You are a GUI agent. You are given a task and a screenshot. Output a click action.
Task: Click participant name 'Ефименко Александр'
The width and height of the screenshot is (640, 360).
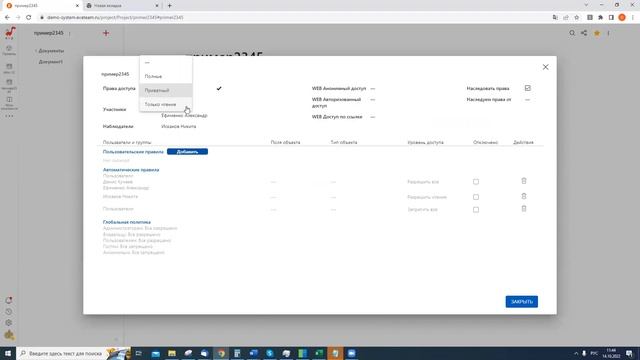click(x=184, y=116)
